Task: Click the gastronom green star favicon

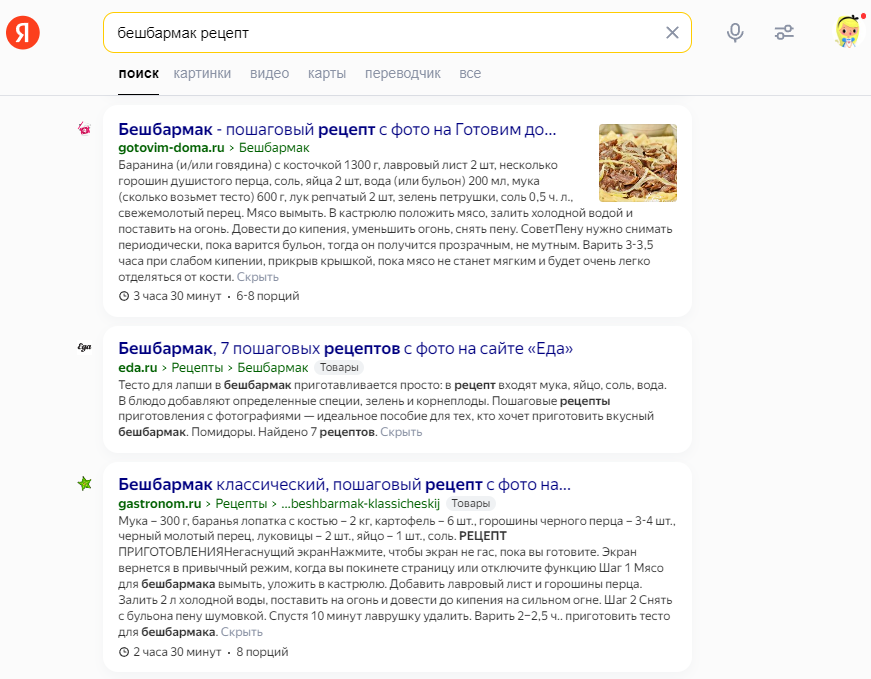Action: click(x=85, y=484)
